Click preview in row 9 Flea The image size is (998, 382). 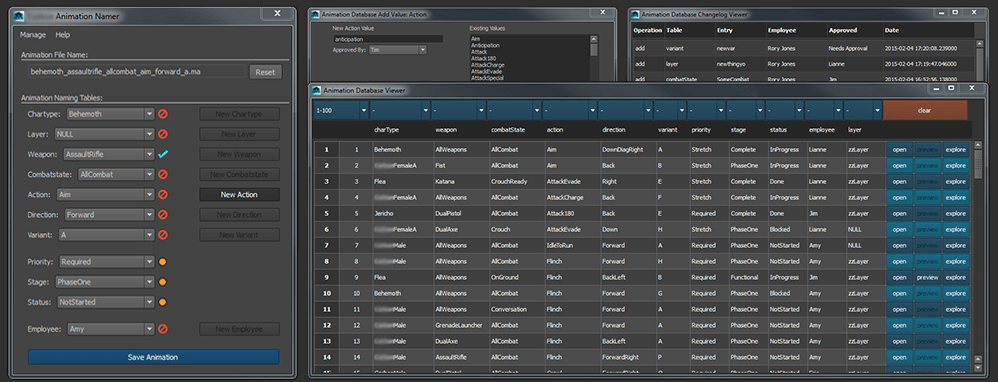click(927, 278)
